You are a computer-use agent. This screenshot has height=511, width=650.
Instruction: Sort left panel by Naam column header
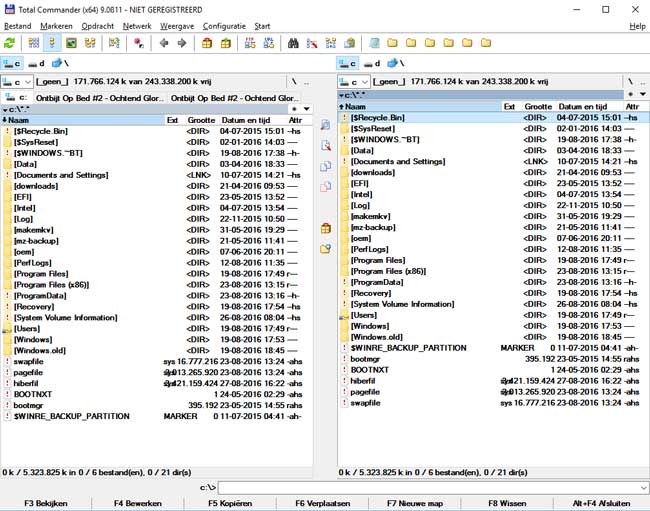[x=83, y=120]
